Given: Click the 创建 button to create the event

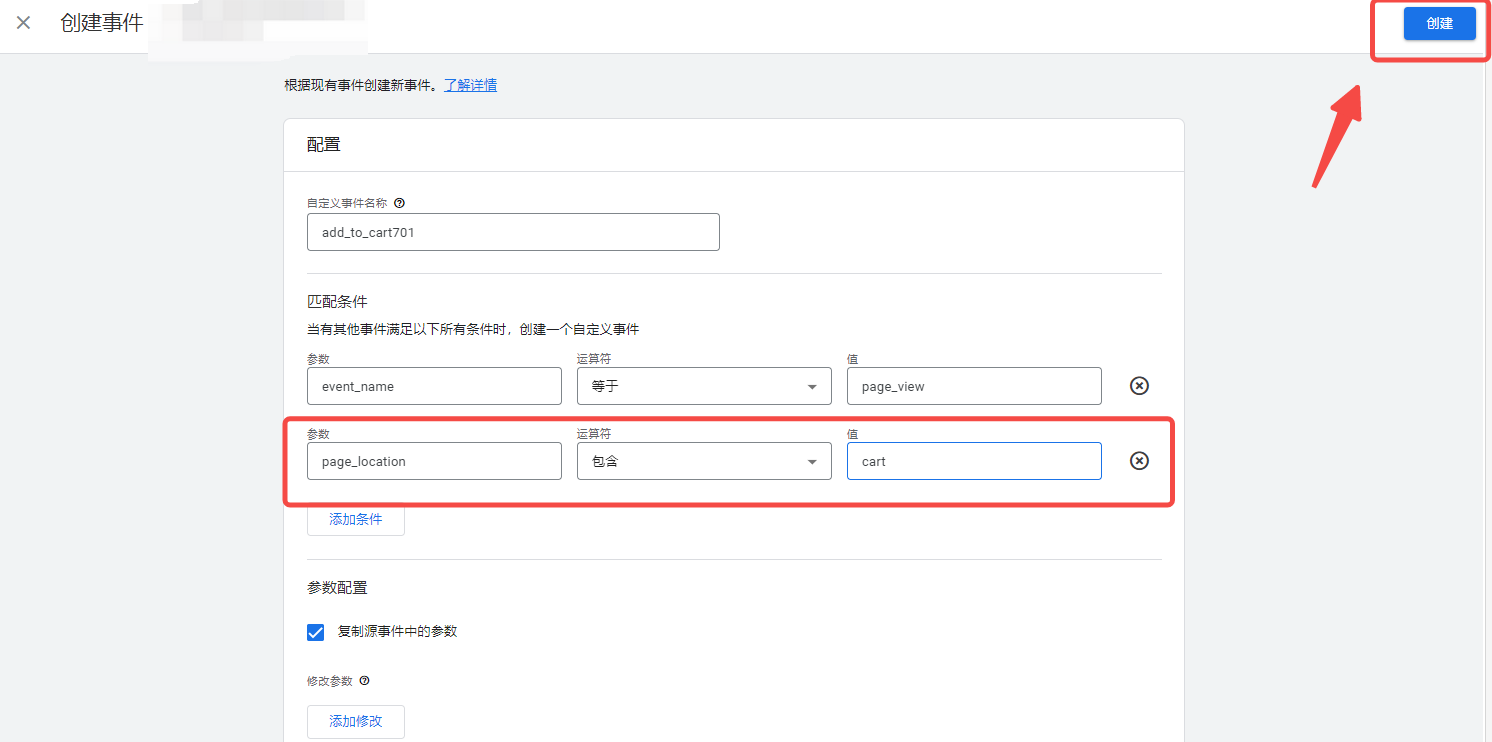Looking at the screenshot, I should tap(1439, 23).
